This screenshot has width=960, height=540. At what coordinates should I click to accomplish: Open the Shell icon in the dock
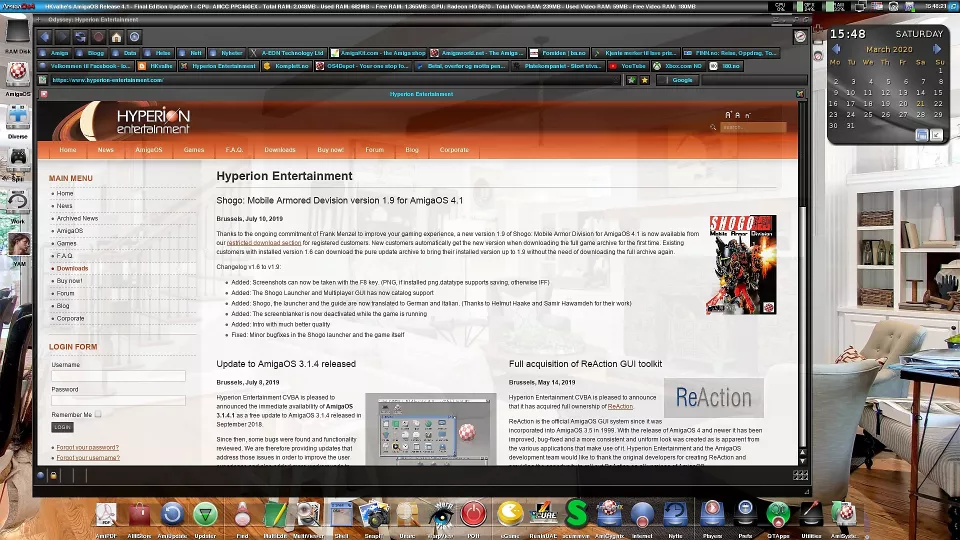point(341,514)
